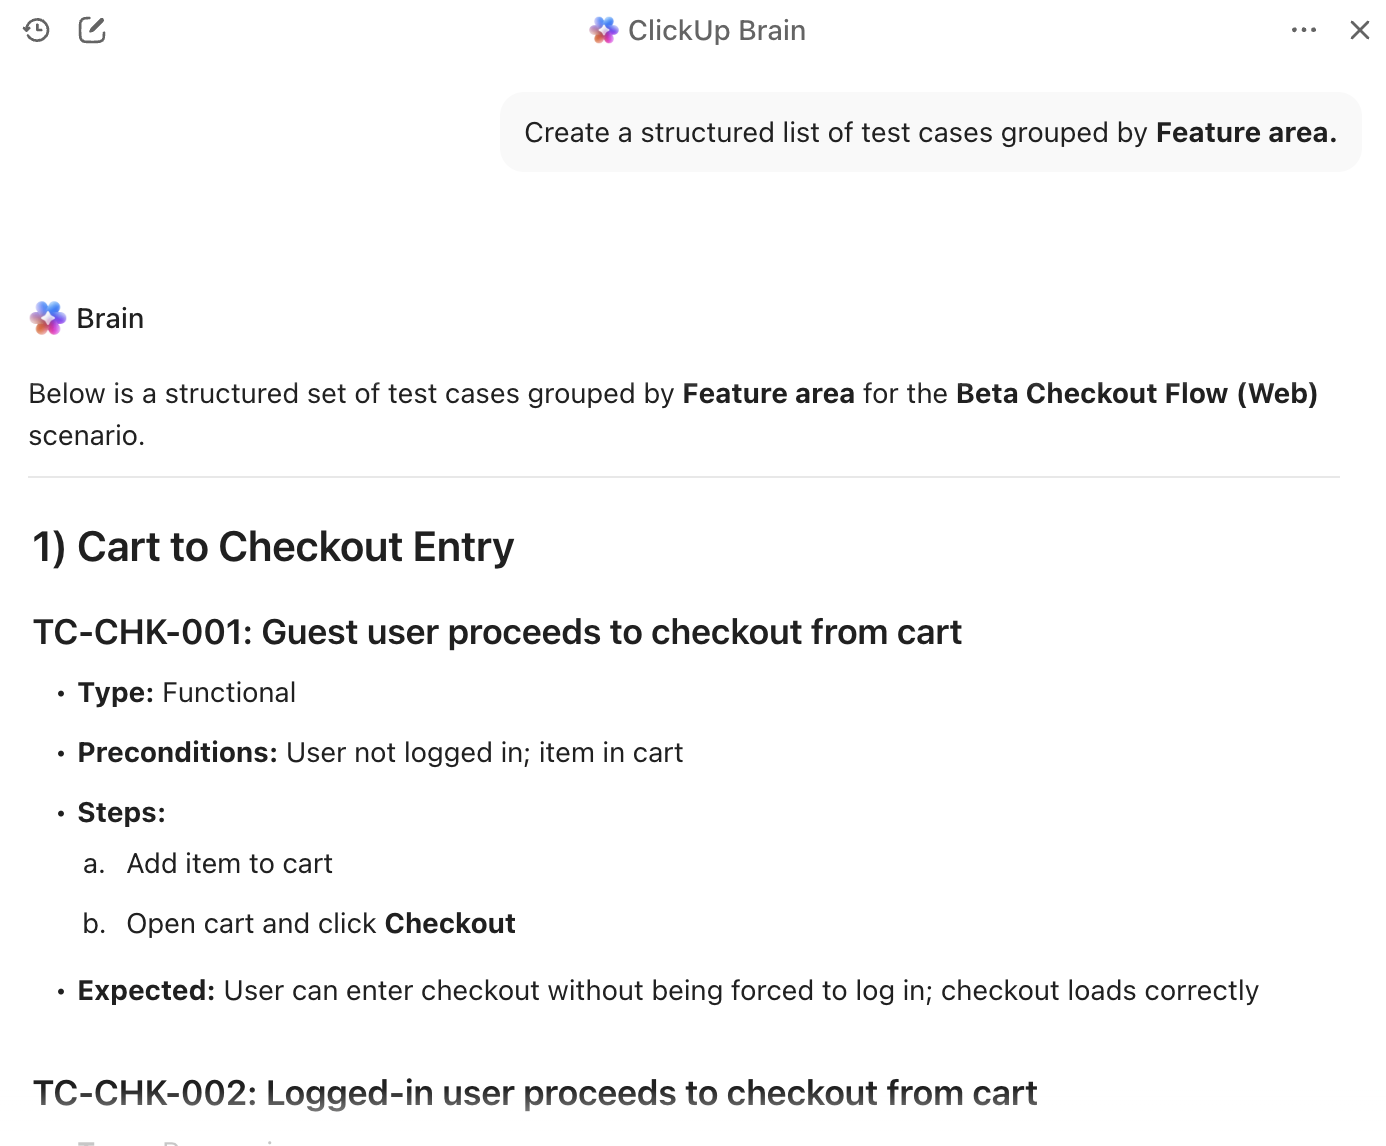Image resolution: width=1386 pixels, height=1146 pixels.
Task: Click the ClickUp Brain logo in header
Action: pyautogui.click(x=604, y=31)
